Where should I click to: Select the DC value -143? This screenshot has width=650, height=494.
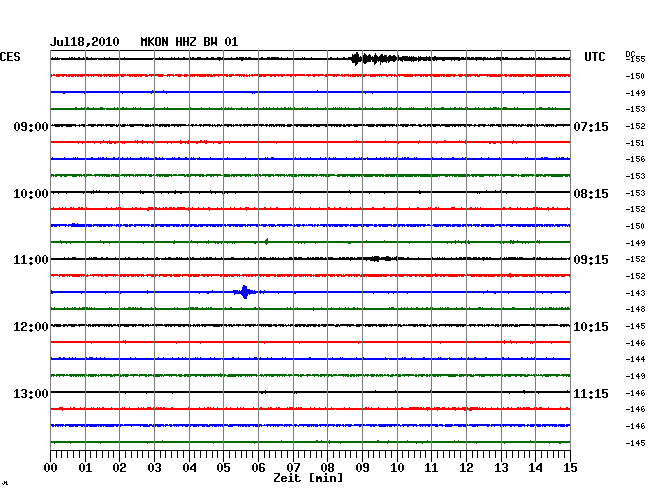tap(635, 293)
